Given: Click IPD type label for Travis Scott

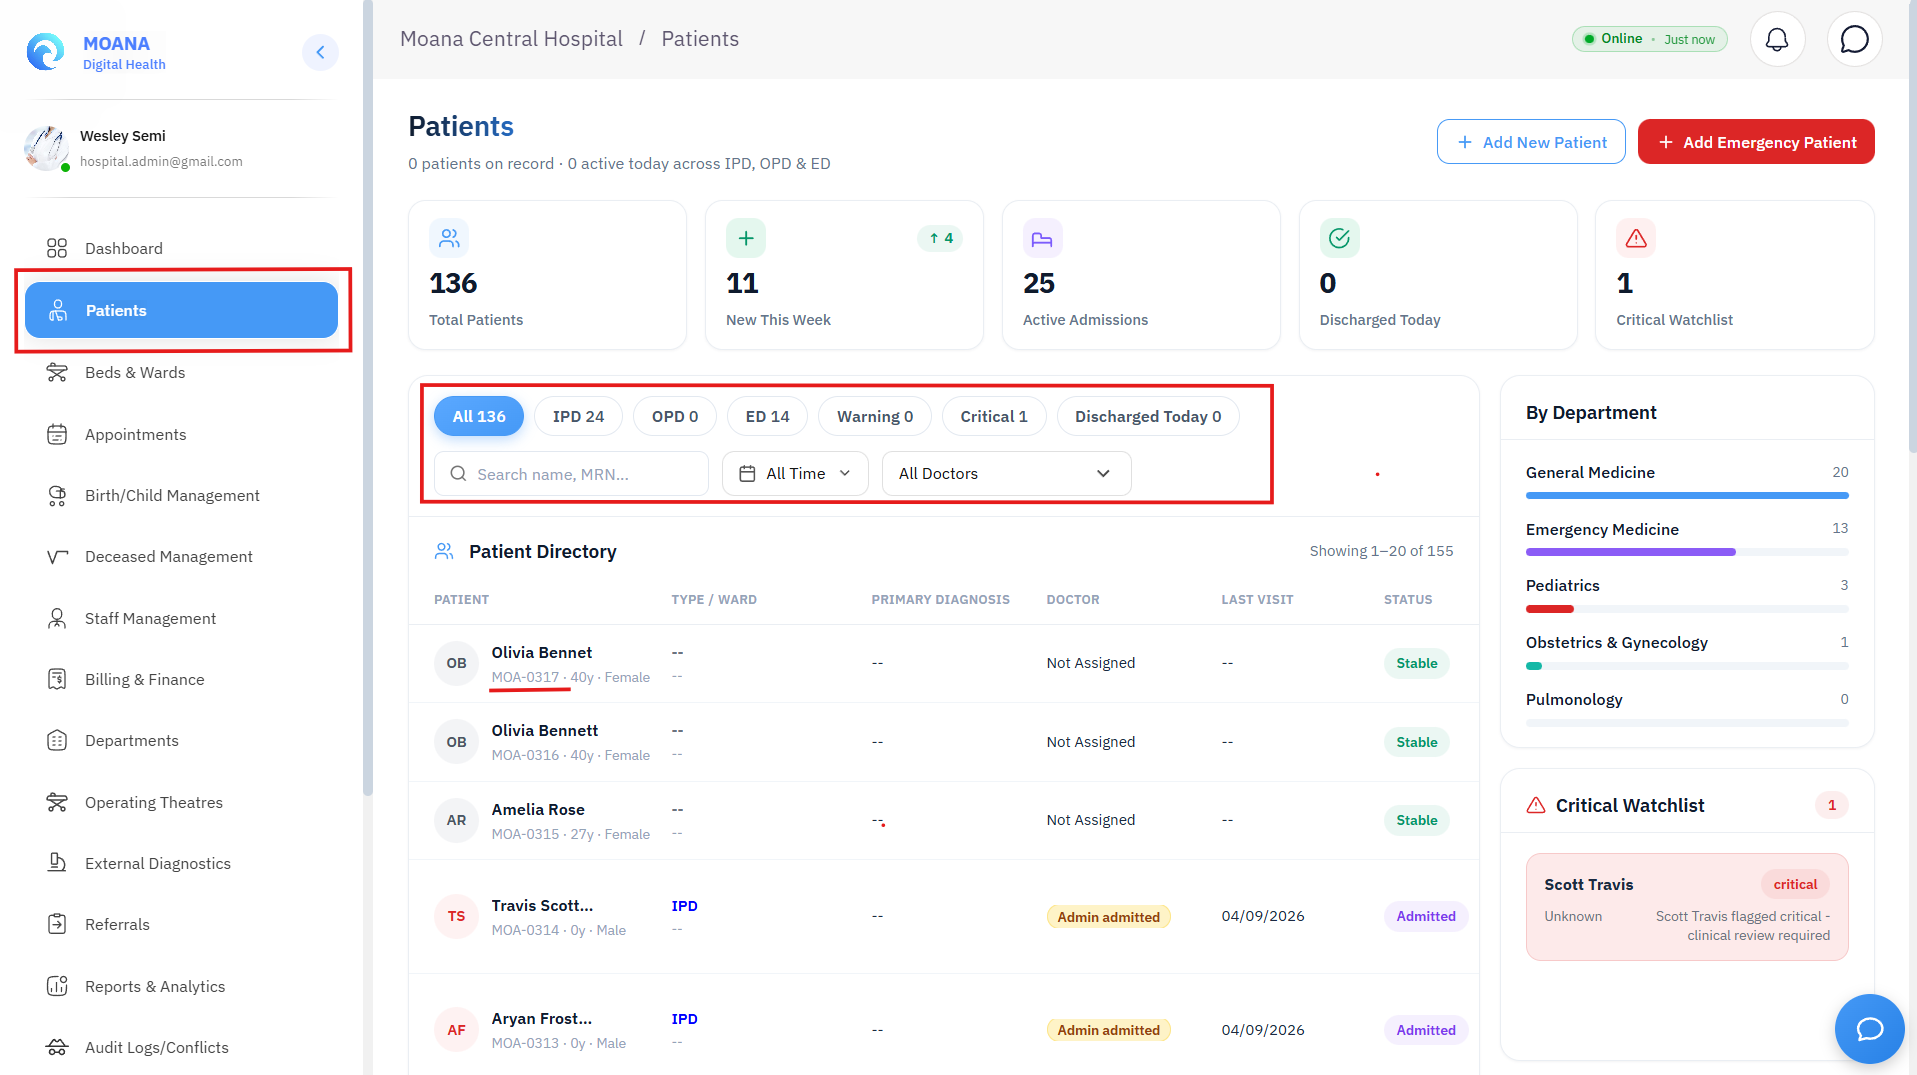Looking at the screenshot, I should pyautogui.click(x=684, y=906).
